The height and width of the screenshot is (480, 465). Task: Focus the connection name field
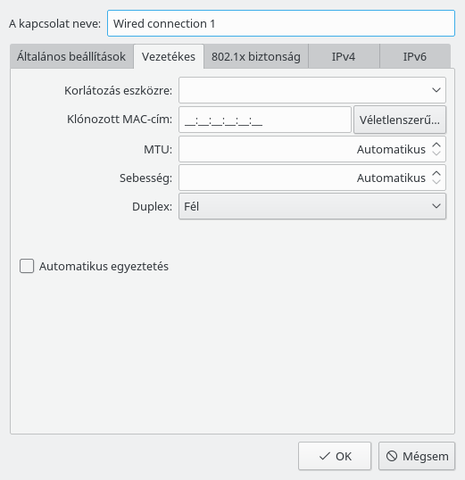point(281,23)
